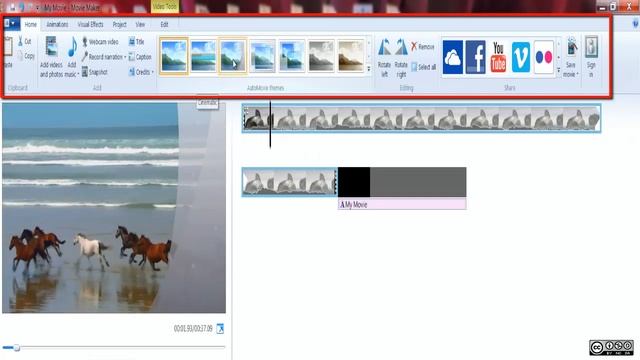Select the first AutoMovie theme thumbnail
Image resolution: width=640 pixels, height=360 pixels.
pos(173,56)
